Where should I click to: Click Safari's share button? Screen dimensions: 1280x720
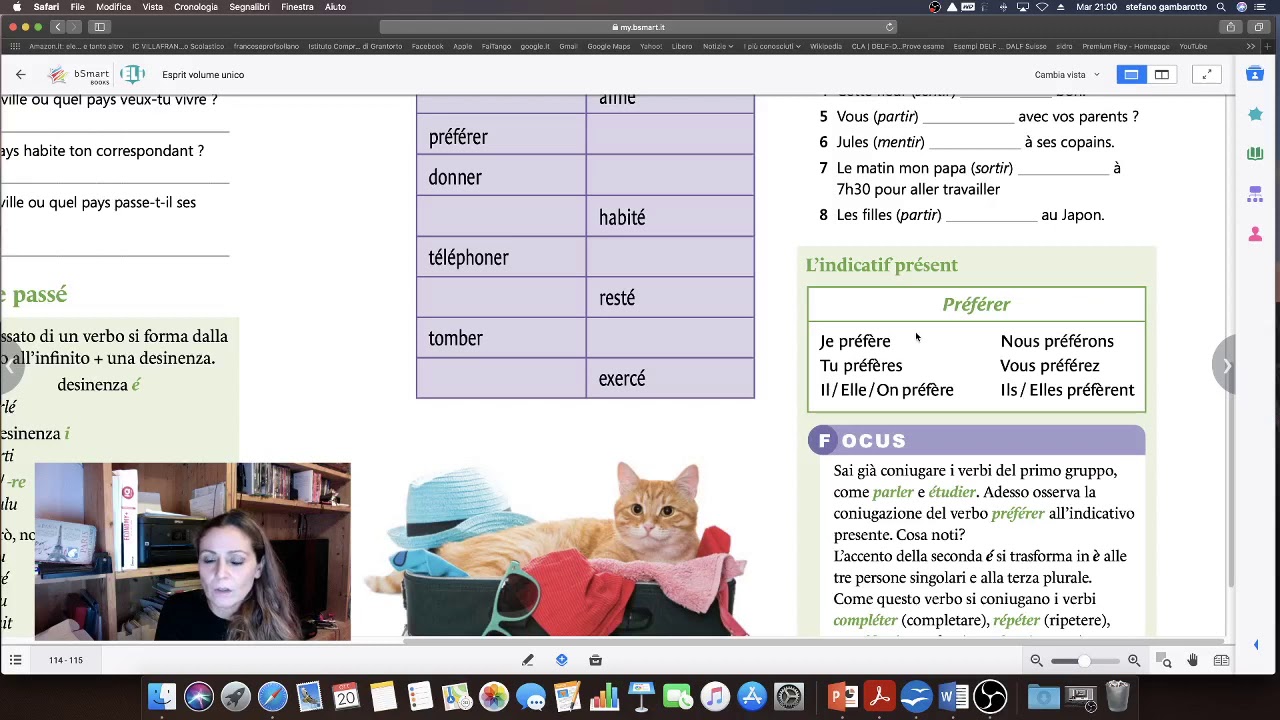tap(1231, 27)
